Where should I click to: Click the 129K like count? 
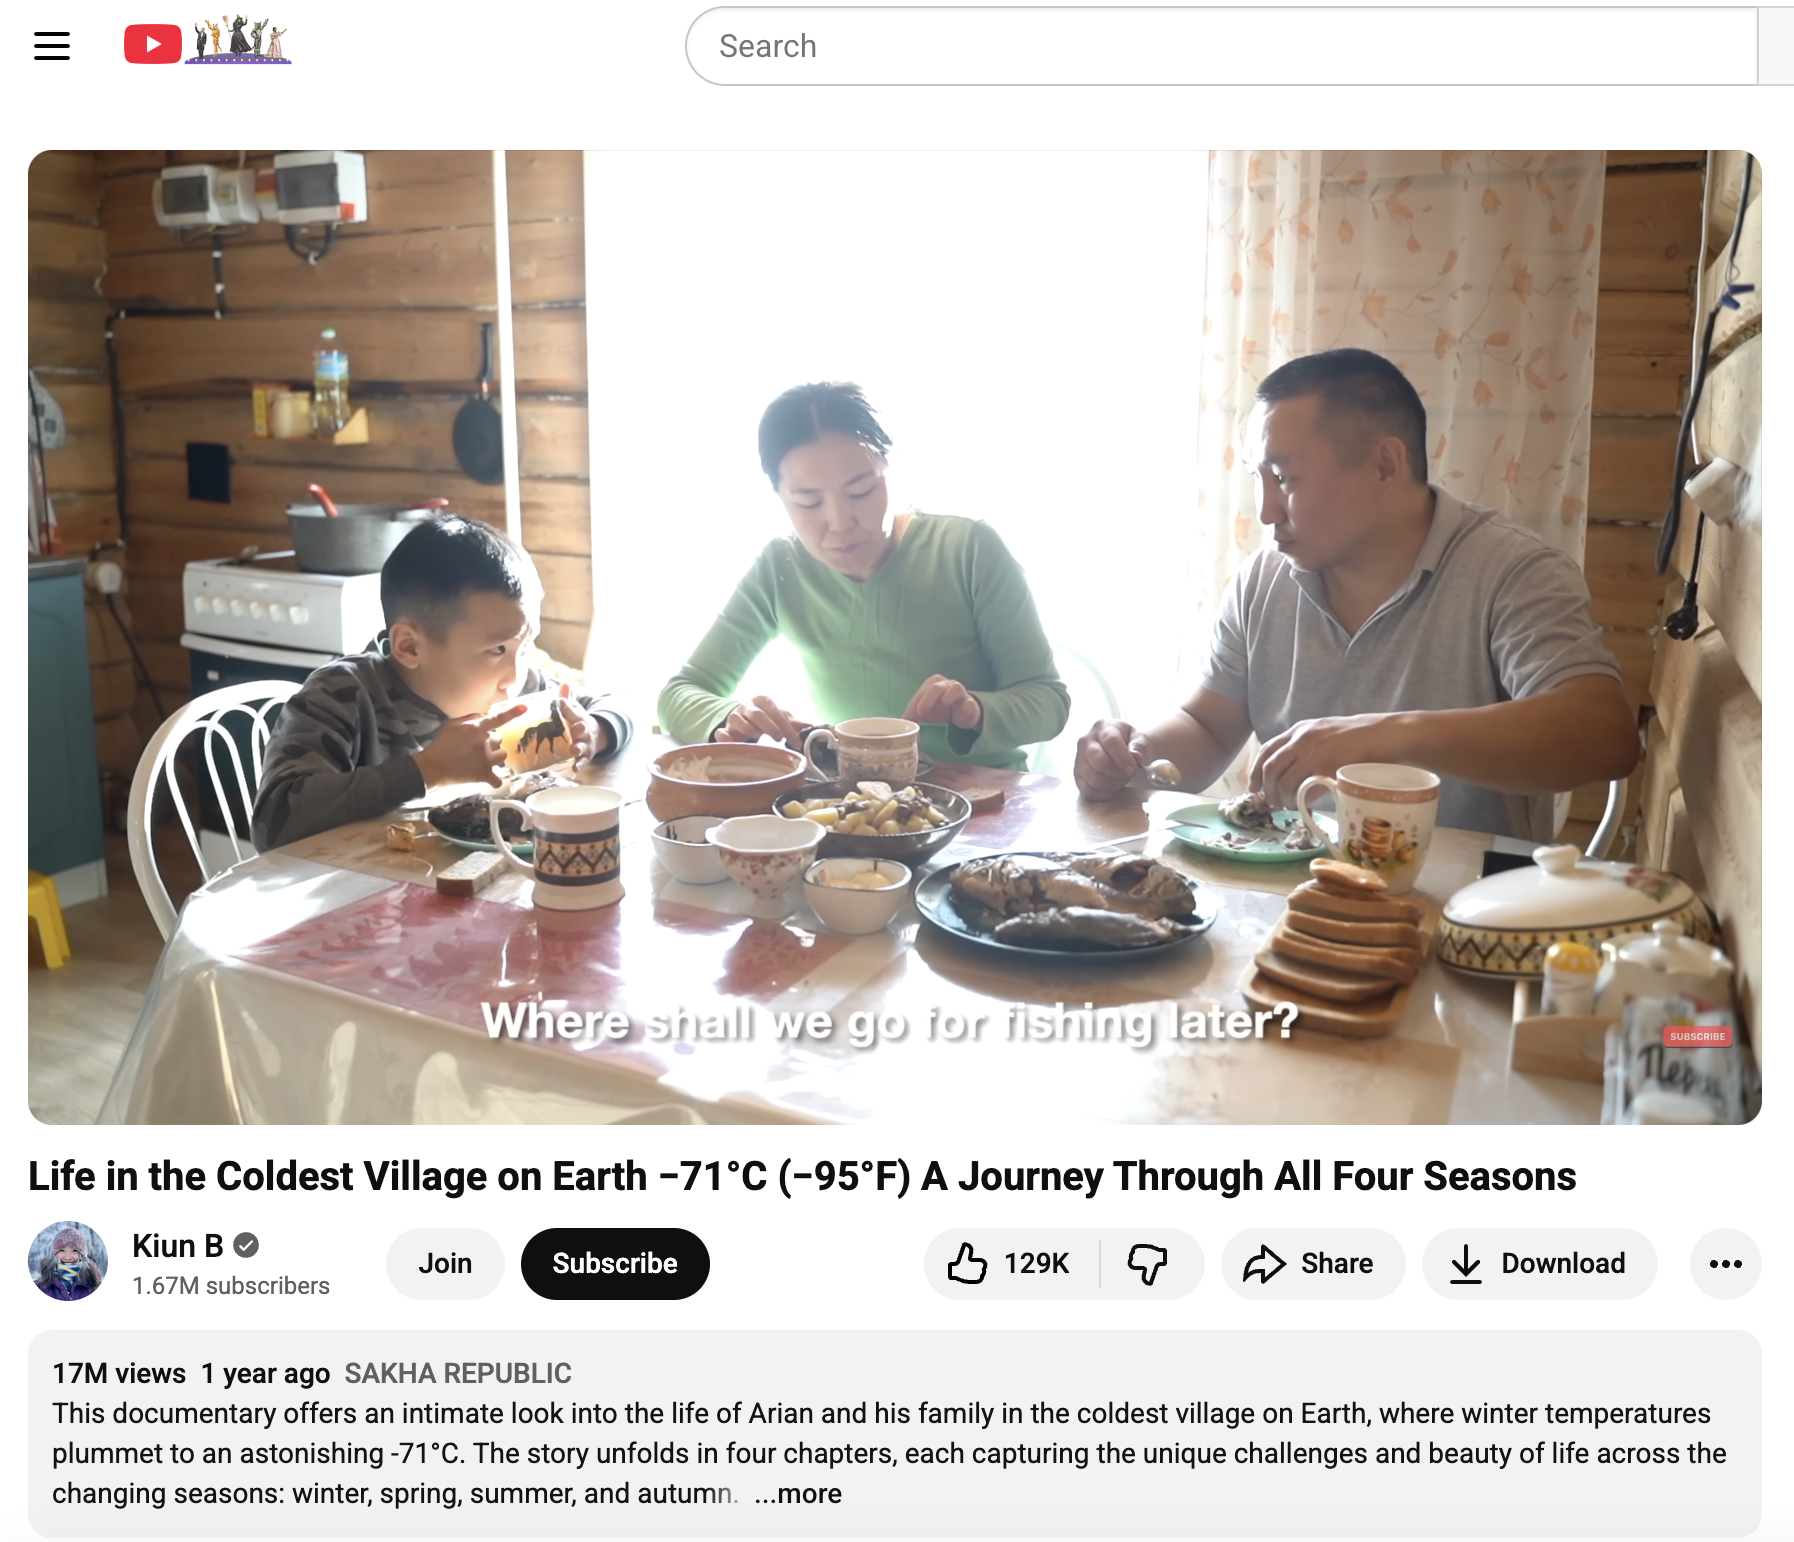click(1036, 1263)
